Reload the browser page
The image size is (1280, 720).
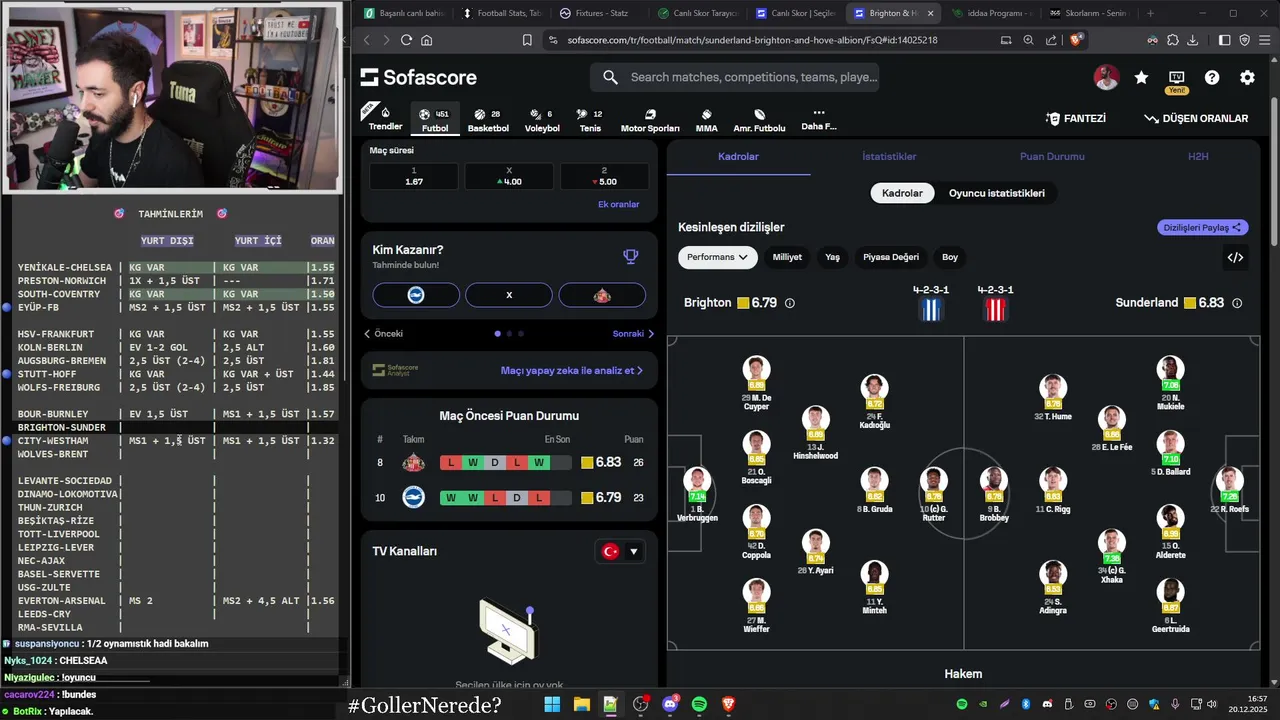[x=406, y=40]
